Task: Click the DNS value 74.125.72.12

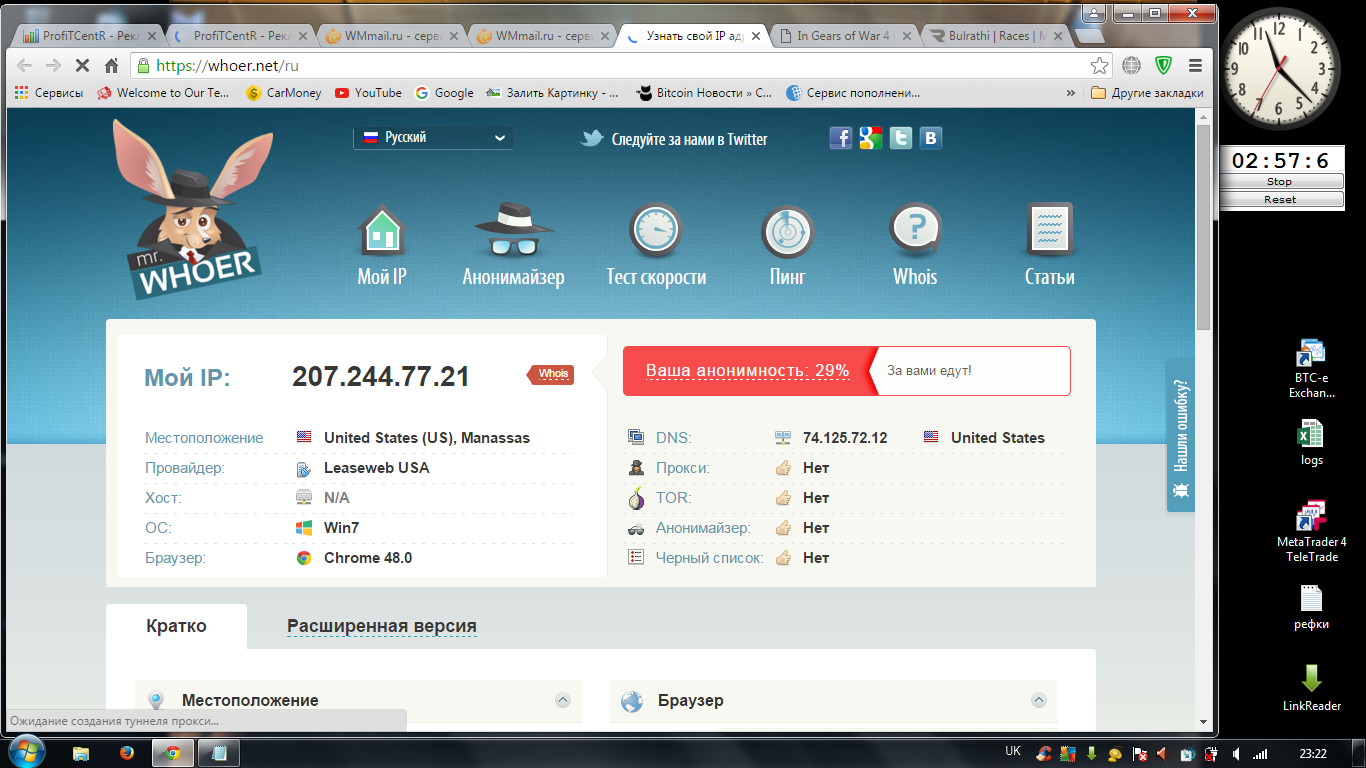Action: (x=845, y=438)
